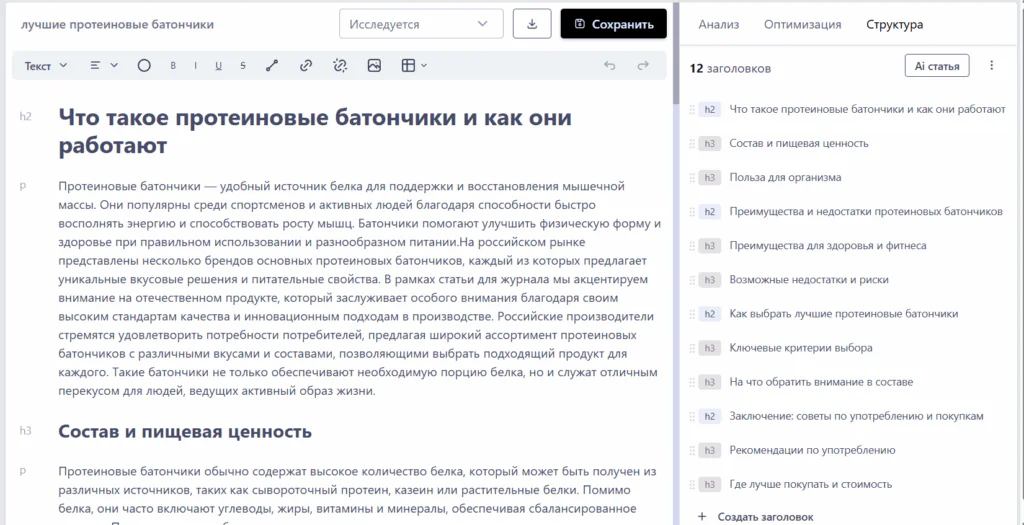
Task: Click h2 tag of 'Заключение' heading row
Action: click(709, 416)
